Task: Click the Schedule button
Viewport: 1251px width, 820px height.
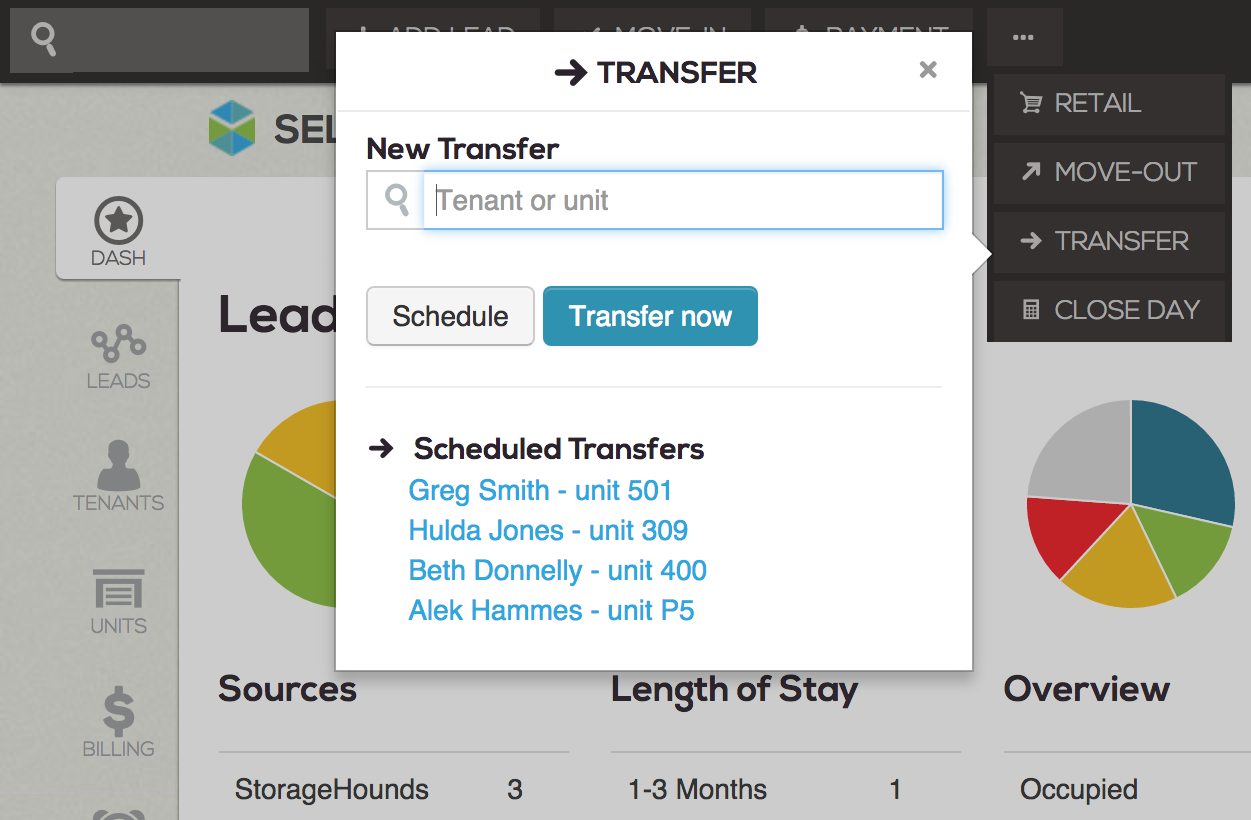Action: tap(449, 316)
